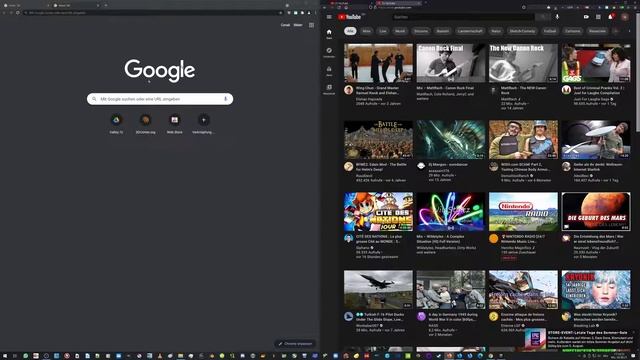Open the Web Store shortcut tile
640x360 pixels.
(174, 123)
